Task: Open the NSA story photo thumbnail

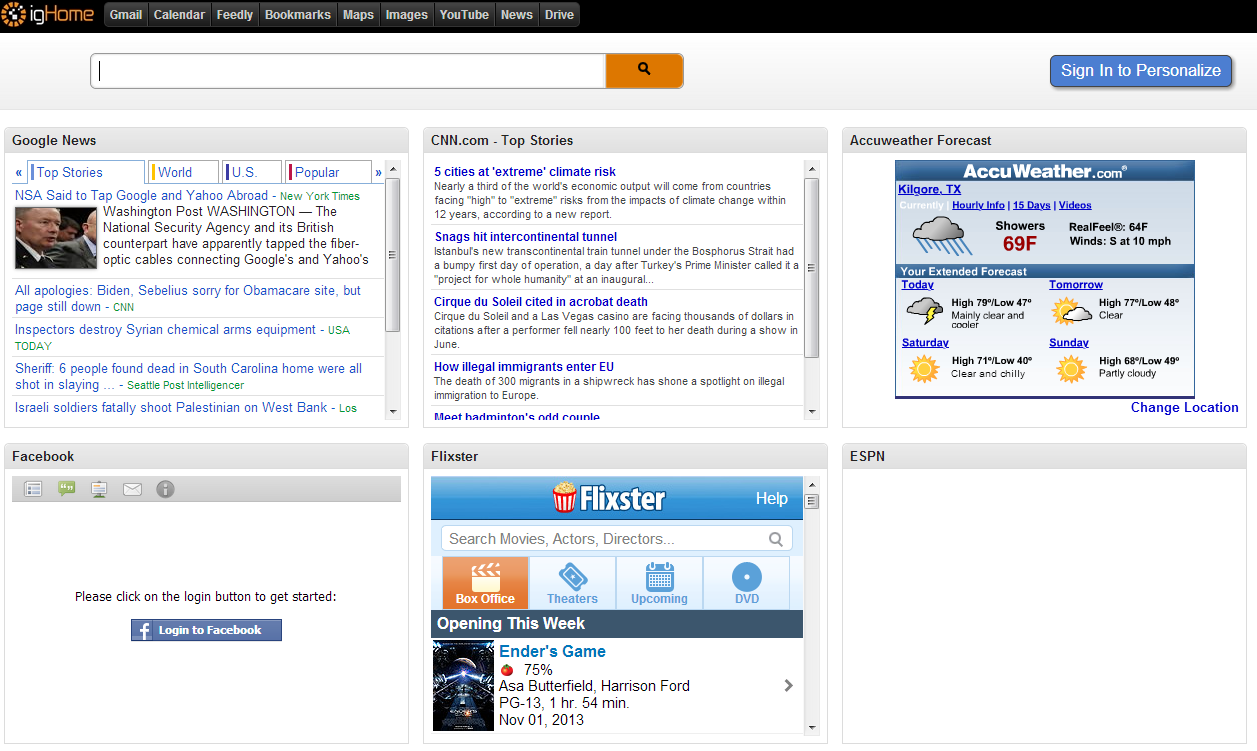Action: pyautogui.click(x=56, y=237)
